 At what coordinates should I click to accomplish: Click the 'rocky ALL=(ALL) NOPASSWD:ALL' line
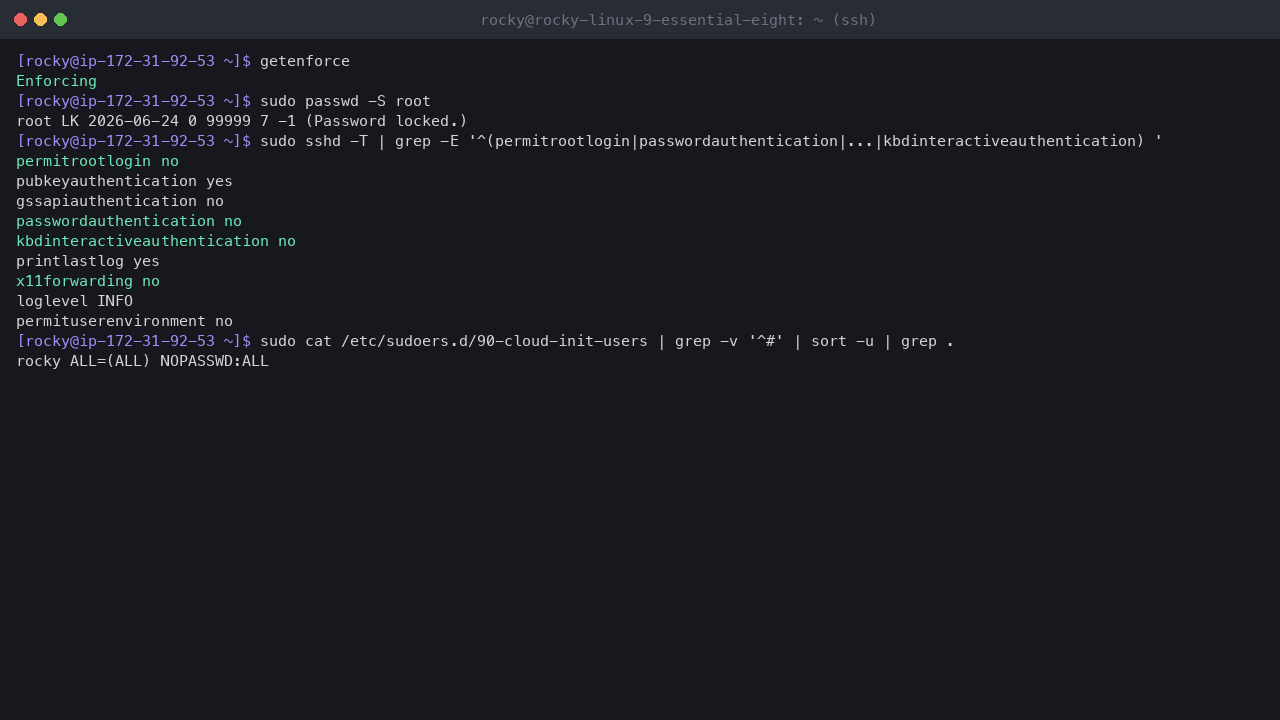click(142, 361)
